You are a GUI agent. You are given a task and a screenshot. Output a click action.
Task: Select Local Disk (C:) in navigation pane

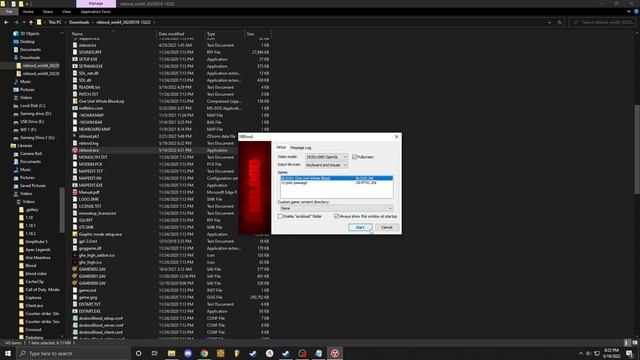pyautogui.click(x=33, y=106)
